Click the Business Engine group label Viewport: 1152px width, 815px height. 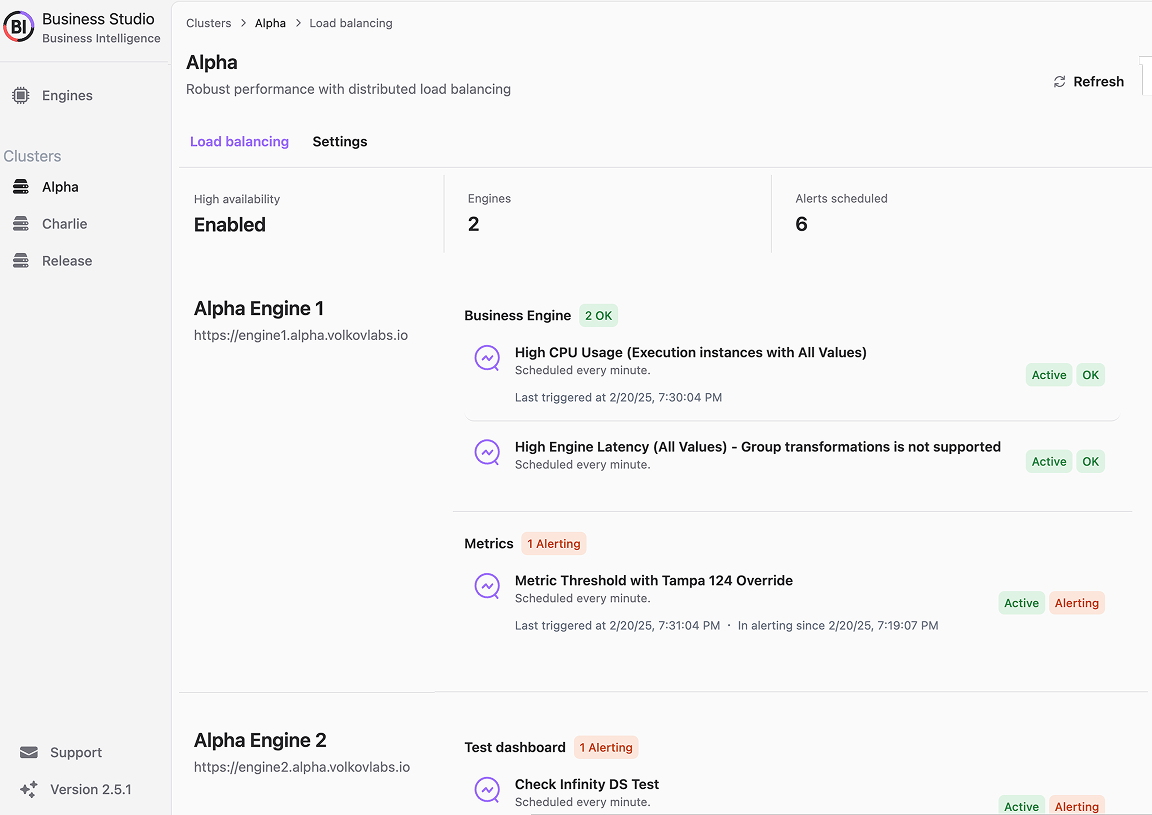(518, 315)
